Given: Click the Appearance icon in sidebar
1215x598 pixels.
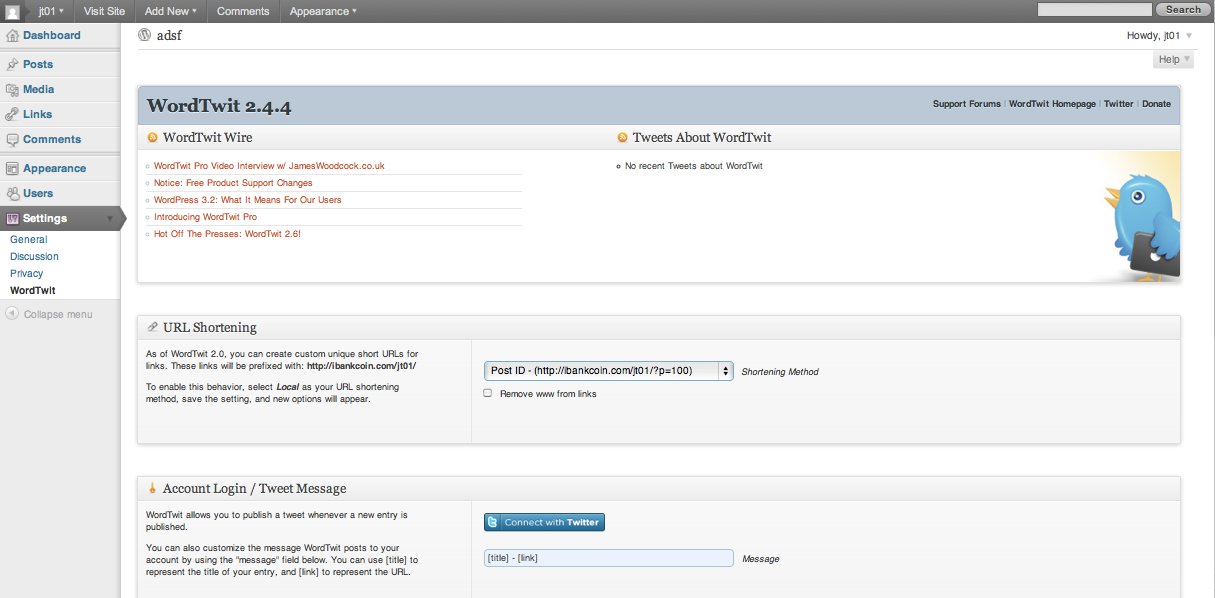Looking at the screenshot, I should click(12, 169).
